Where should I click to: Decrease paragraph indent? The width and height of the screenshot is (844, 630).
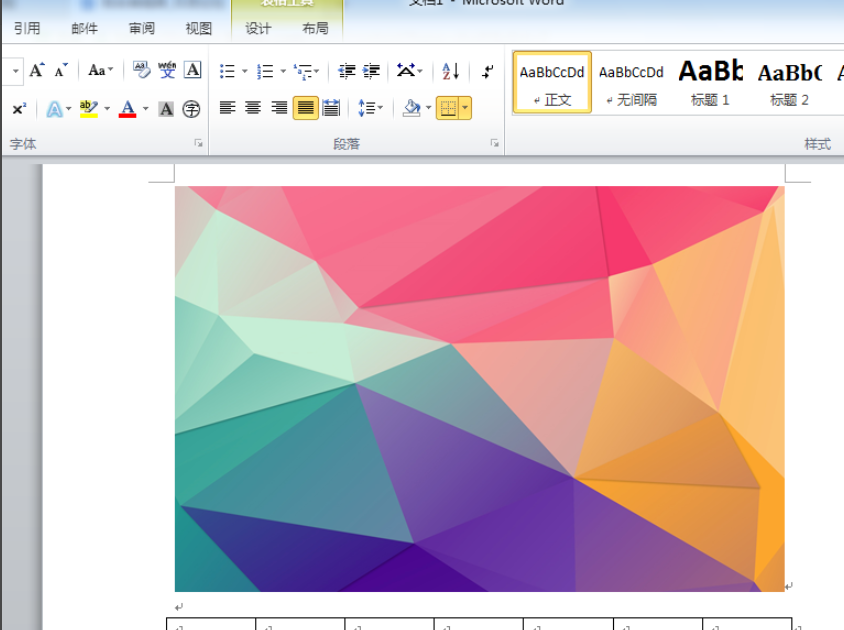[x=347, y=71]
